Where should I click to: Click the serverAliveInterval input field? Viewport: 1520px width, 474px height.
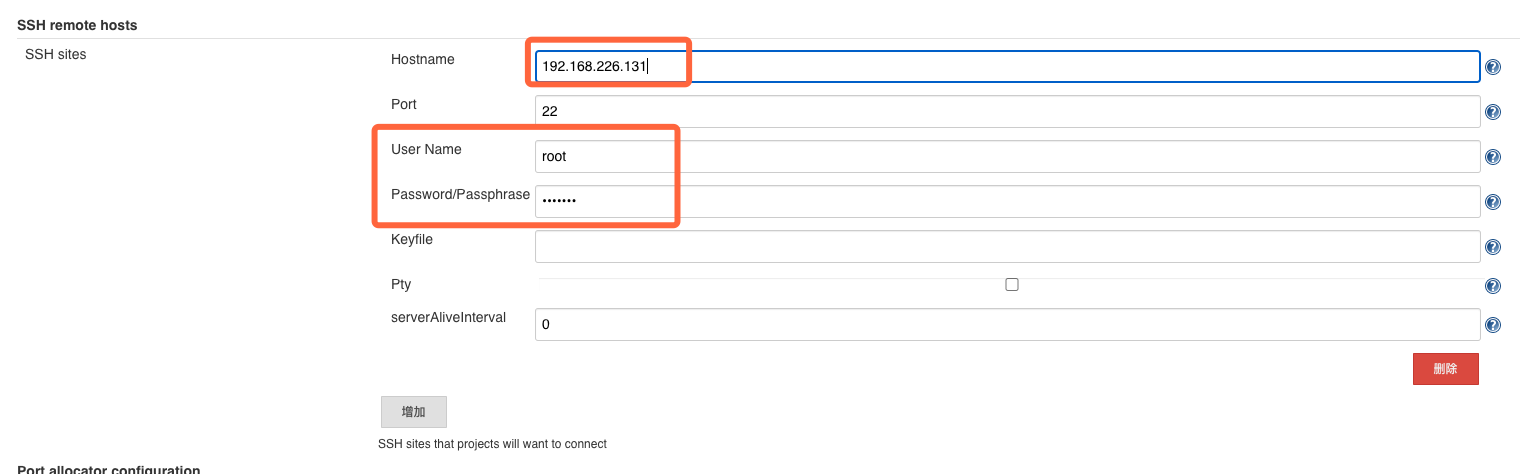[1007, 325]
